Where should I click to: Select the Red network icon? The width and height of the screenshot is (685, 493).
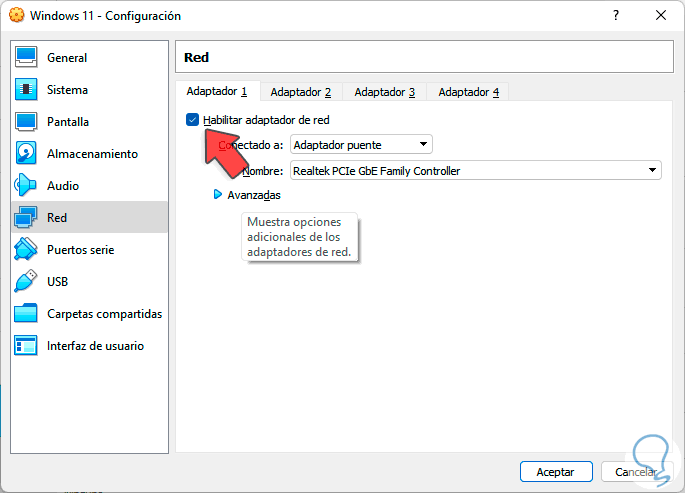tap(26, 217)
